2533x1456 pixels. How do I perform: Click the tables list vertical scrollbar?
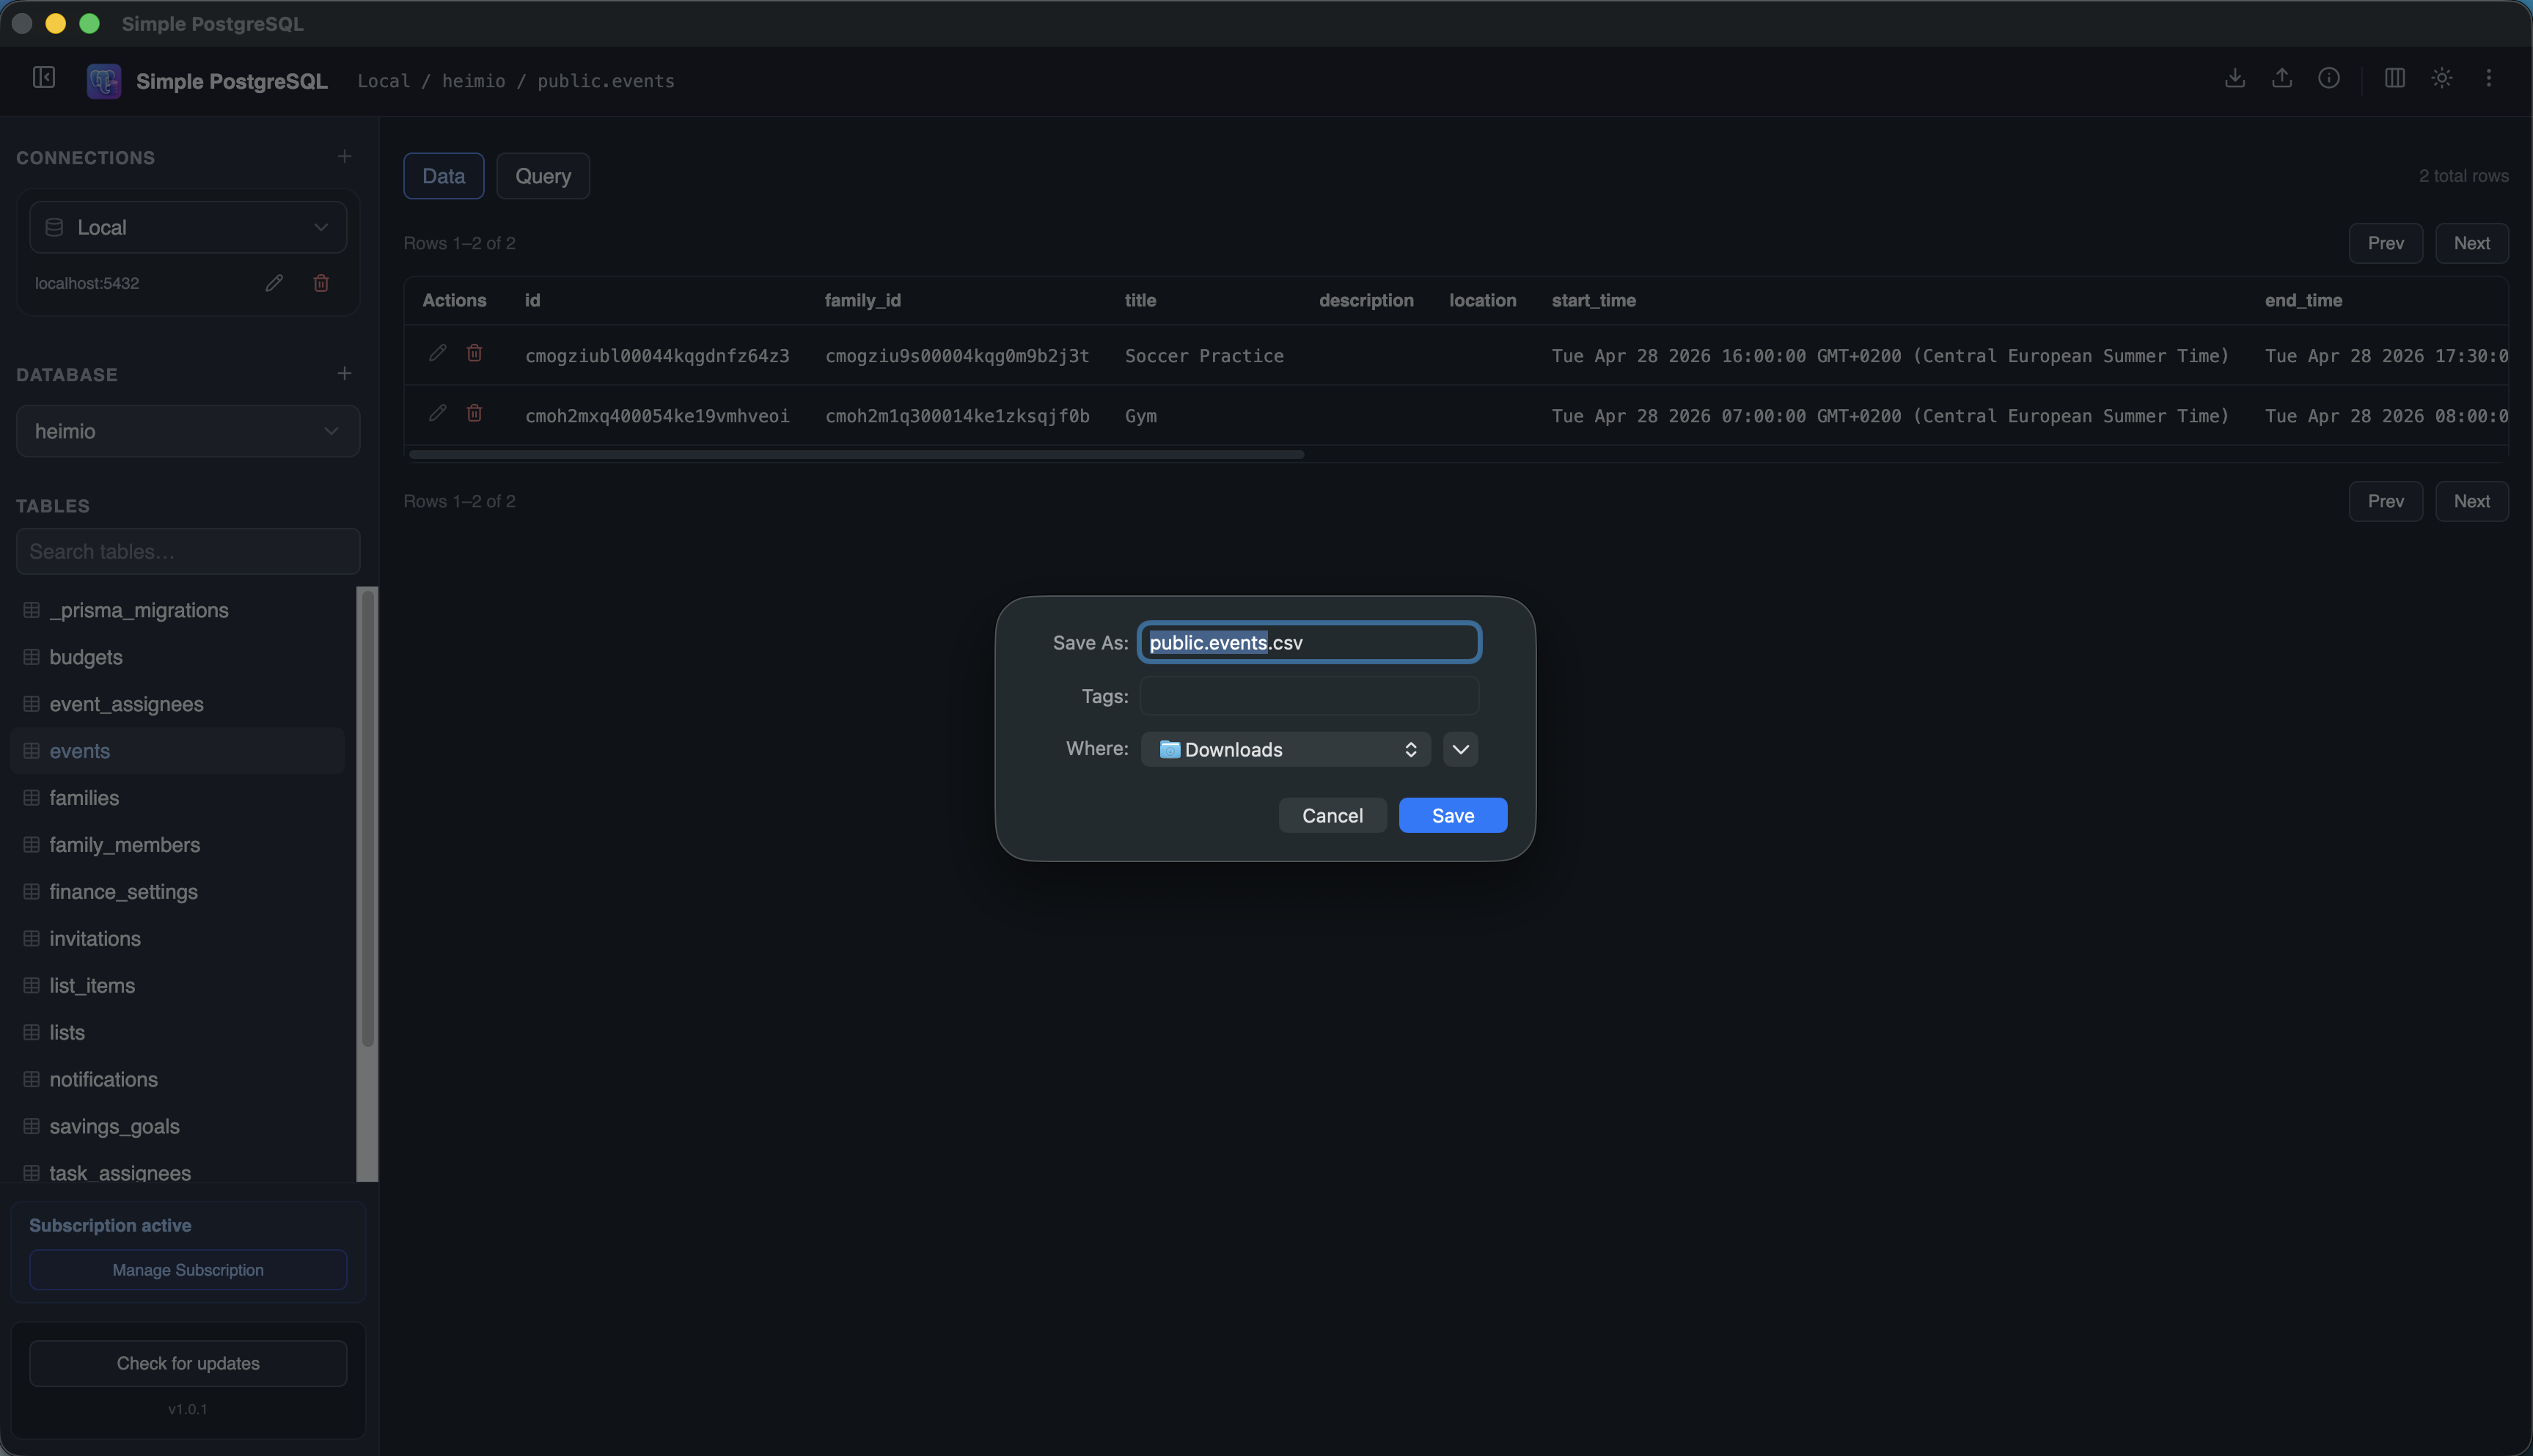point(368,818)
